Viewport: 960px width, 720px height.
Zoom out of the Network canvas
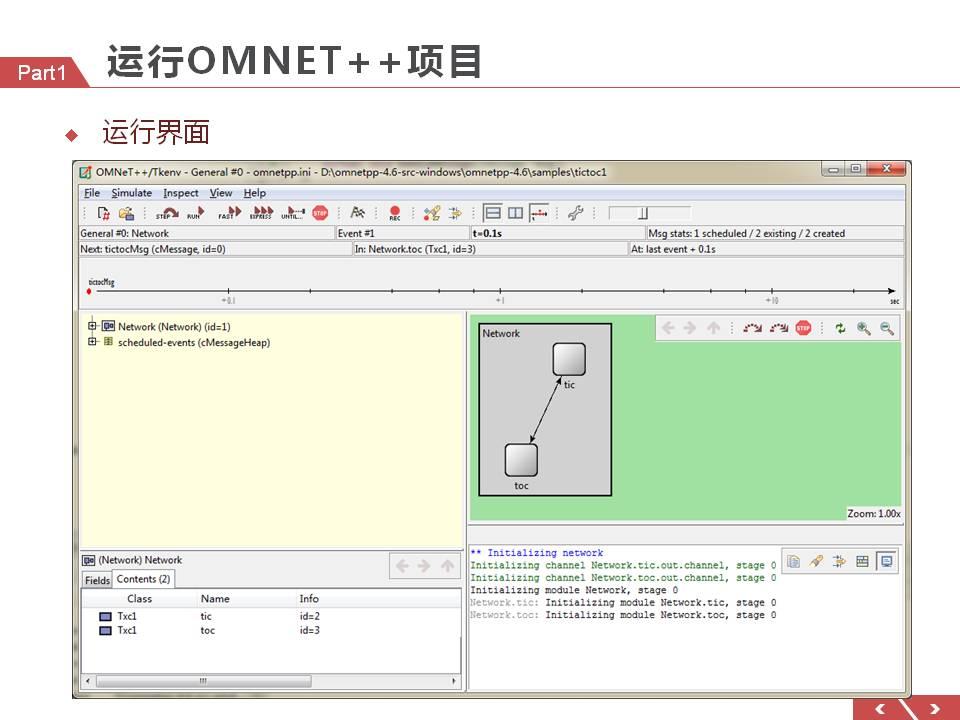tap(887, 327)
